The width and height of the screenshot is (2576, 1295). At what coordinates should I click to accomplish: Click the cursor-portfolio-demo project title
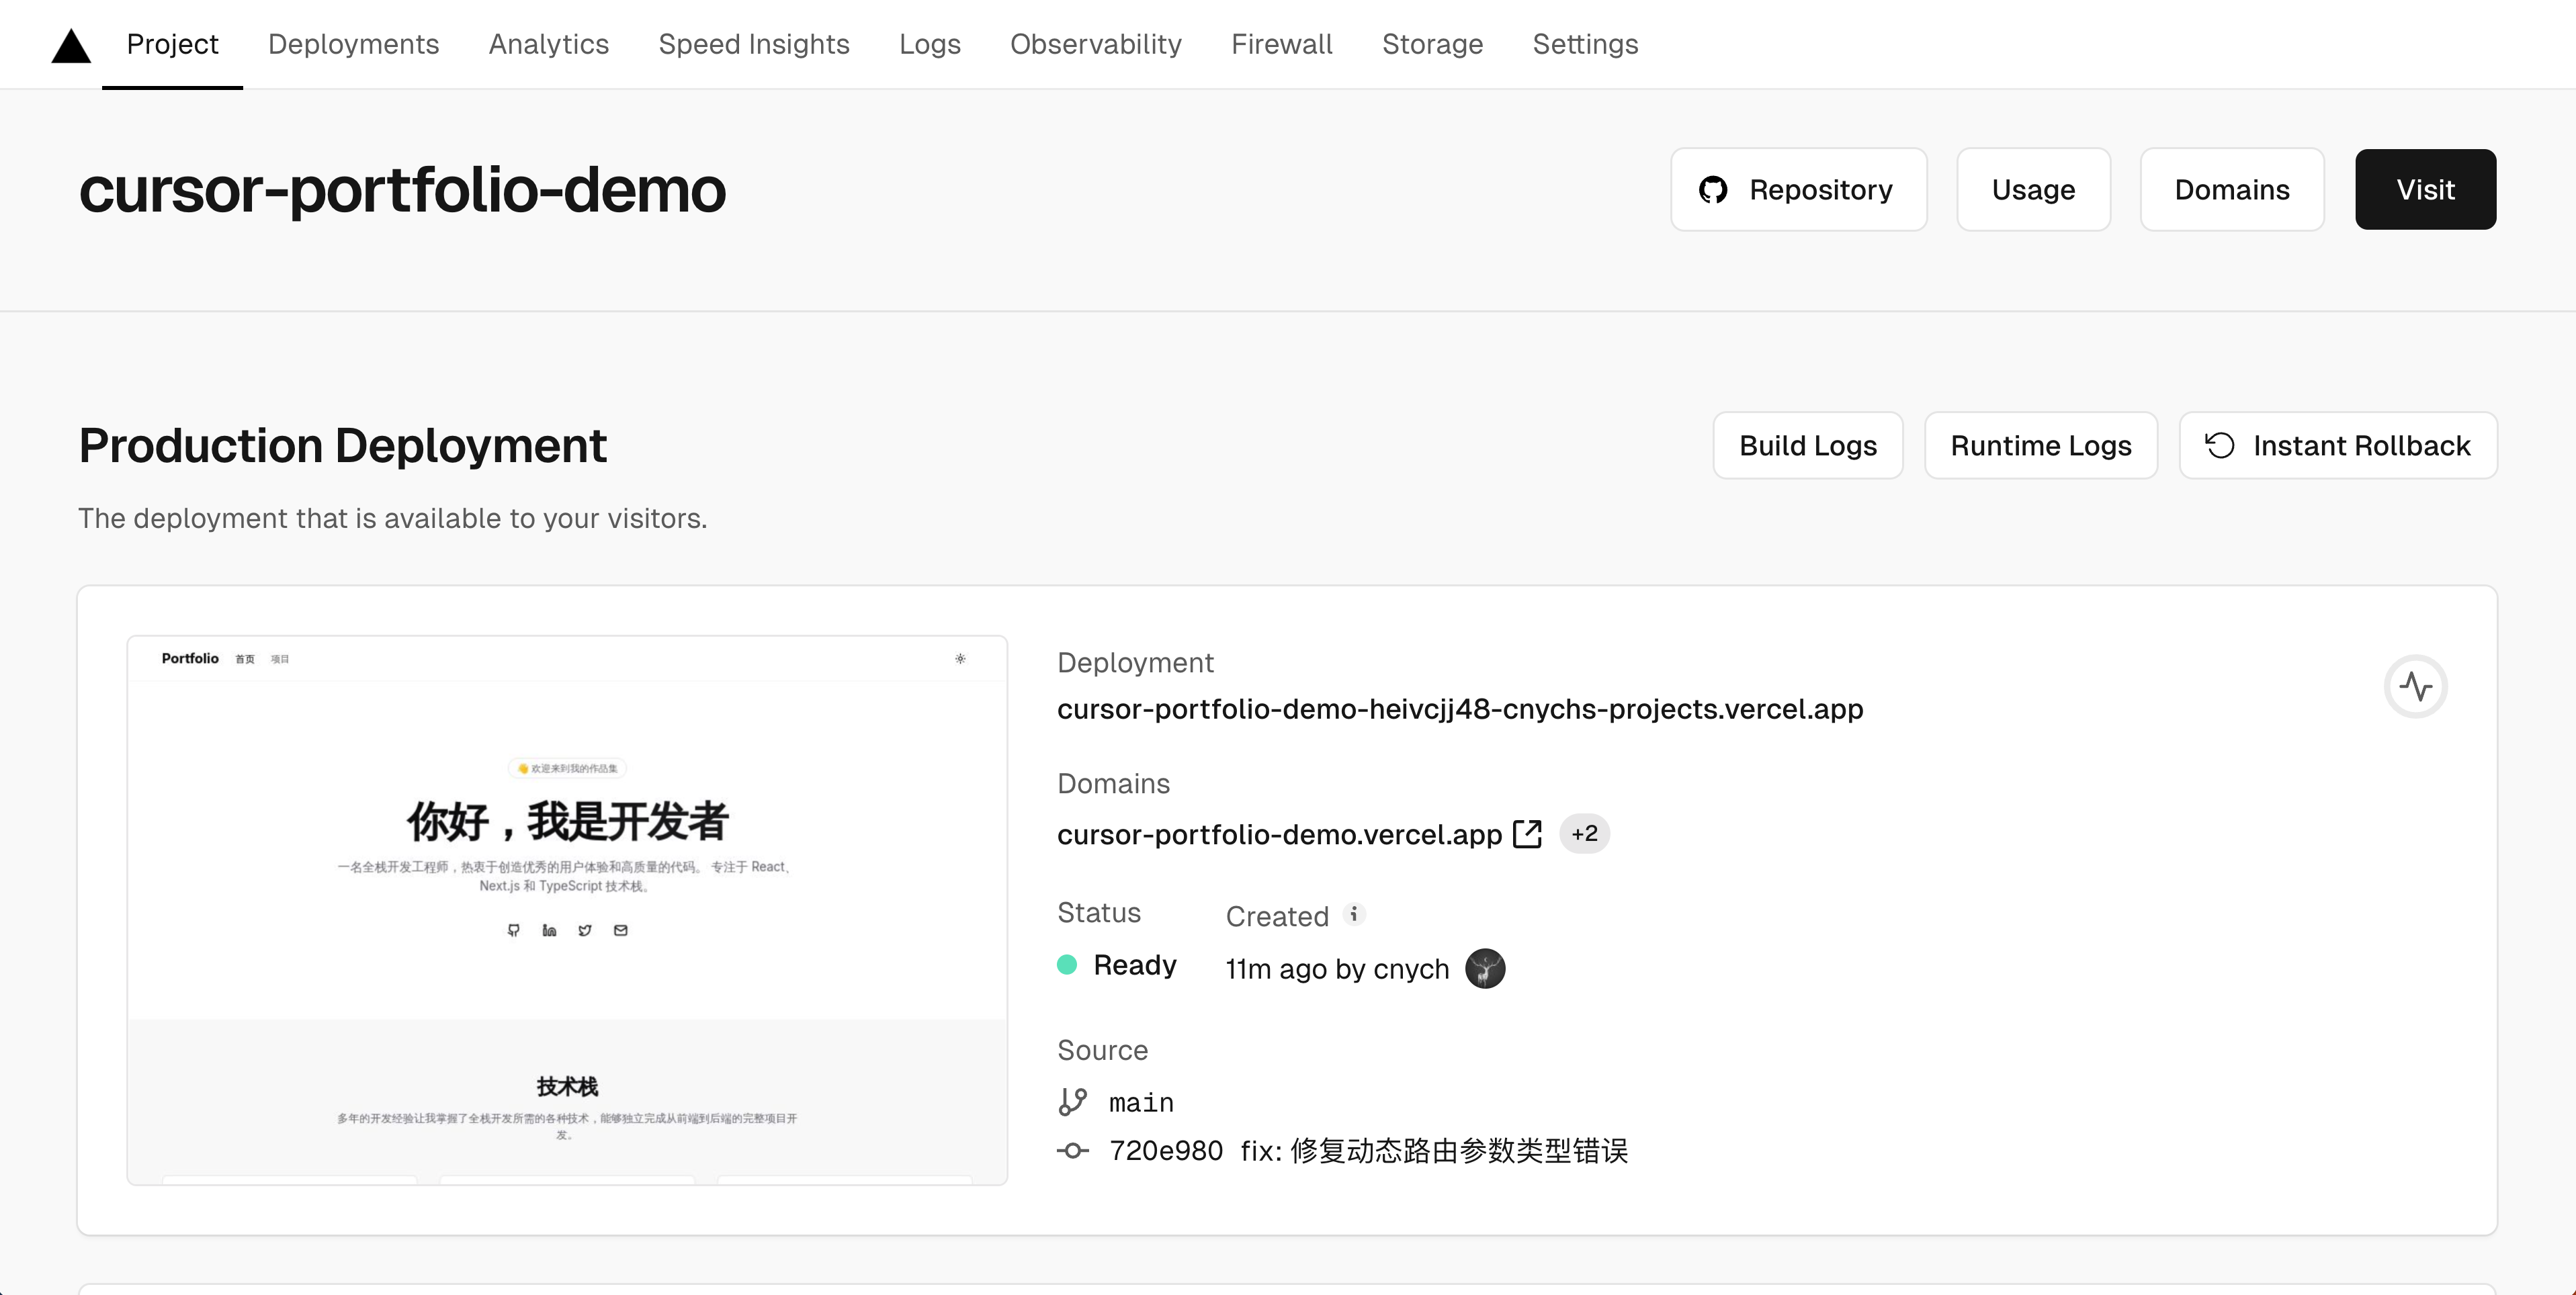point(402,190)
